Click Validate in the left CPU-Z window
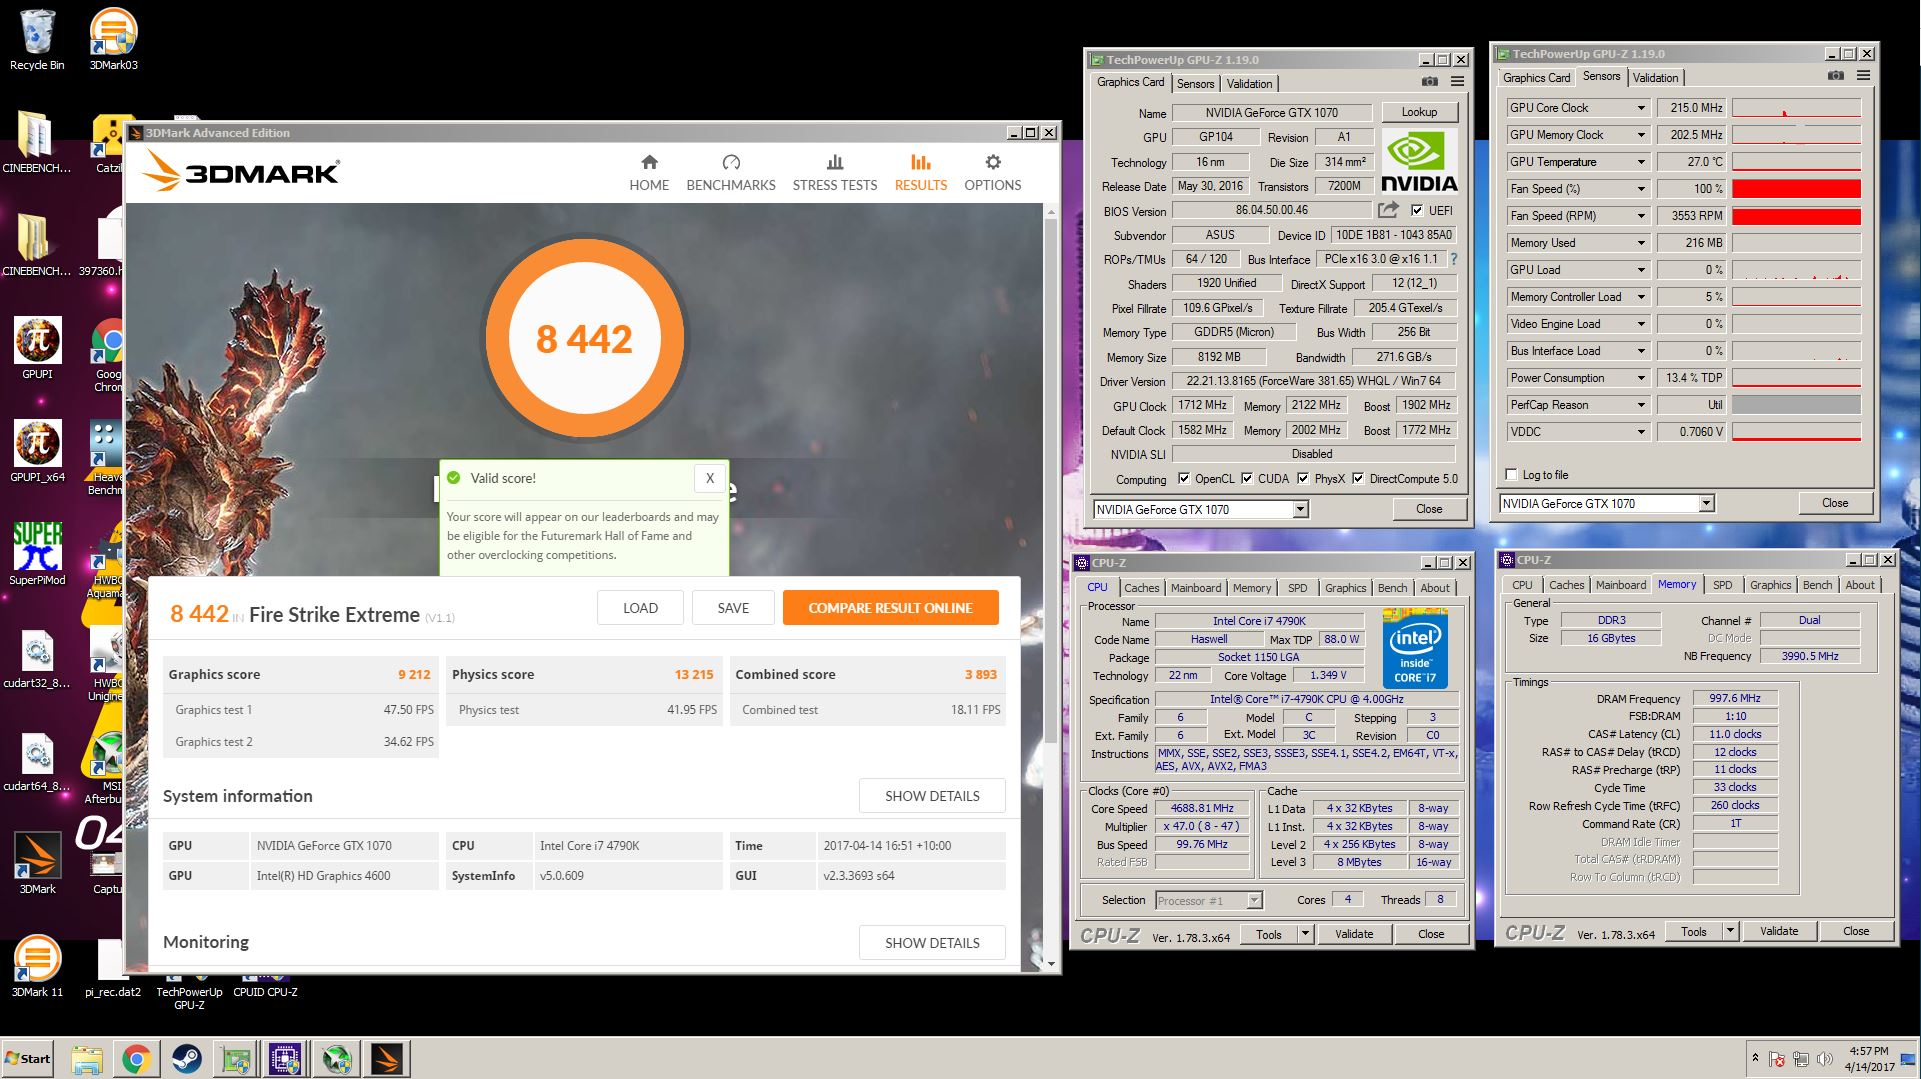1921x1079 pixels. 1354,934
